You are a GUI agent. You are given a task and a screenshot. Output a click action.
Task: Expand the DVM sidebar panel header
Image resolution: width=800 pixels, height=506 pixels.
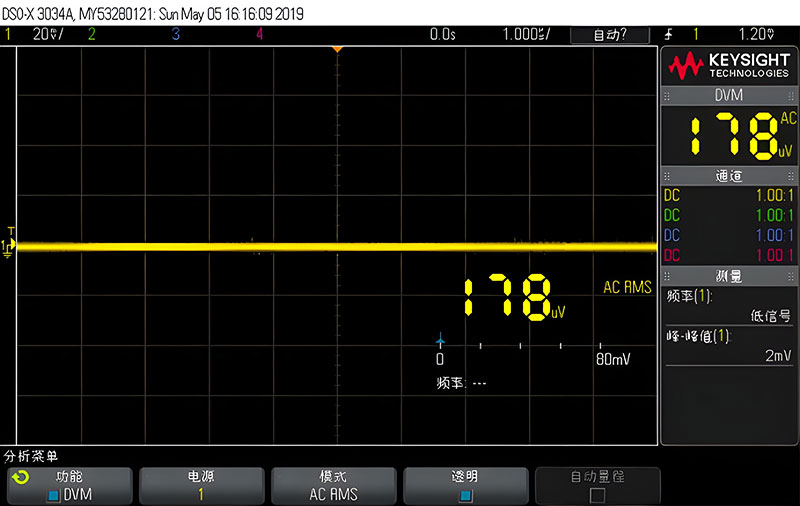(729, 95)
